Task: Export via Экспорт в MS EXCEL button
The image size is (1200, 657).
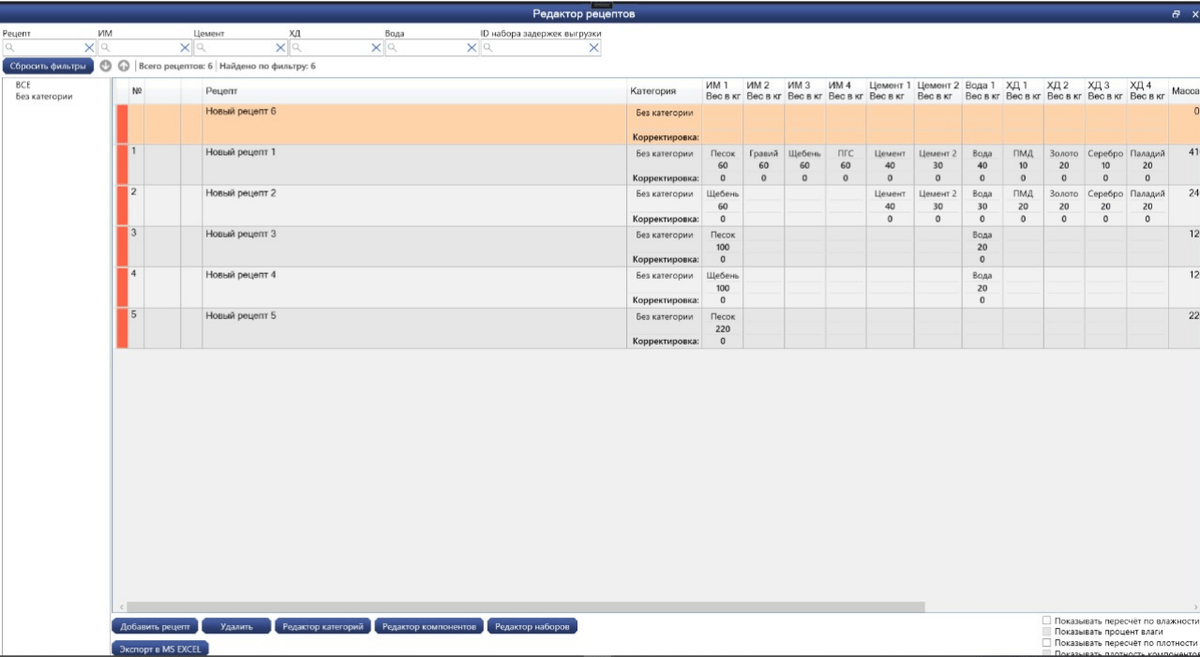Action: coord(160,649)
